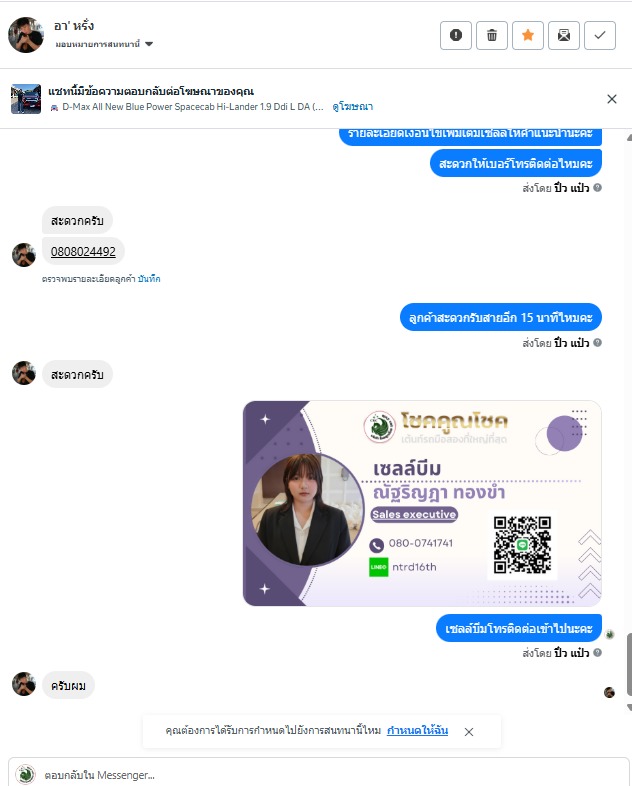Click the help icon beside the first sent-by label
The image size is (632, 786).
click(597, 187)
